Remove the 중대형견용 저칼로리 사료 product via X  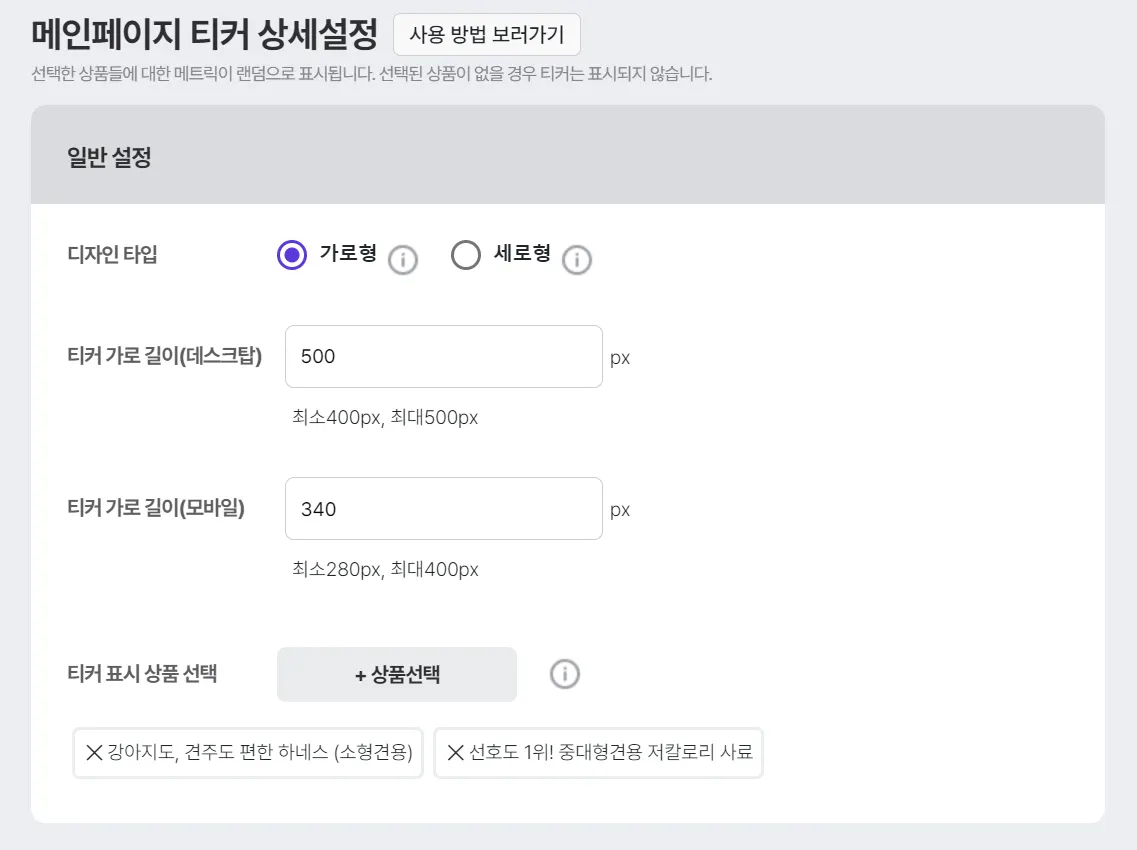pos(455,753)
